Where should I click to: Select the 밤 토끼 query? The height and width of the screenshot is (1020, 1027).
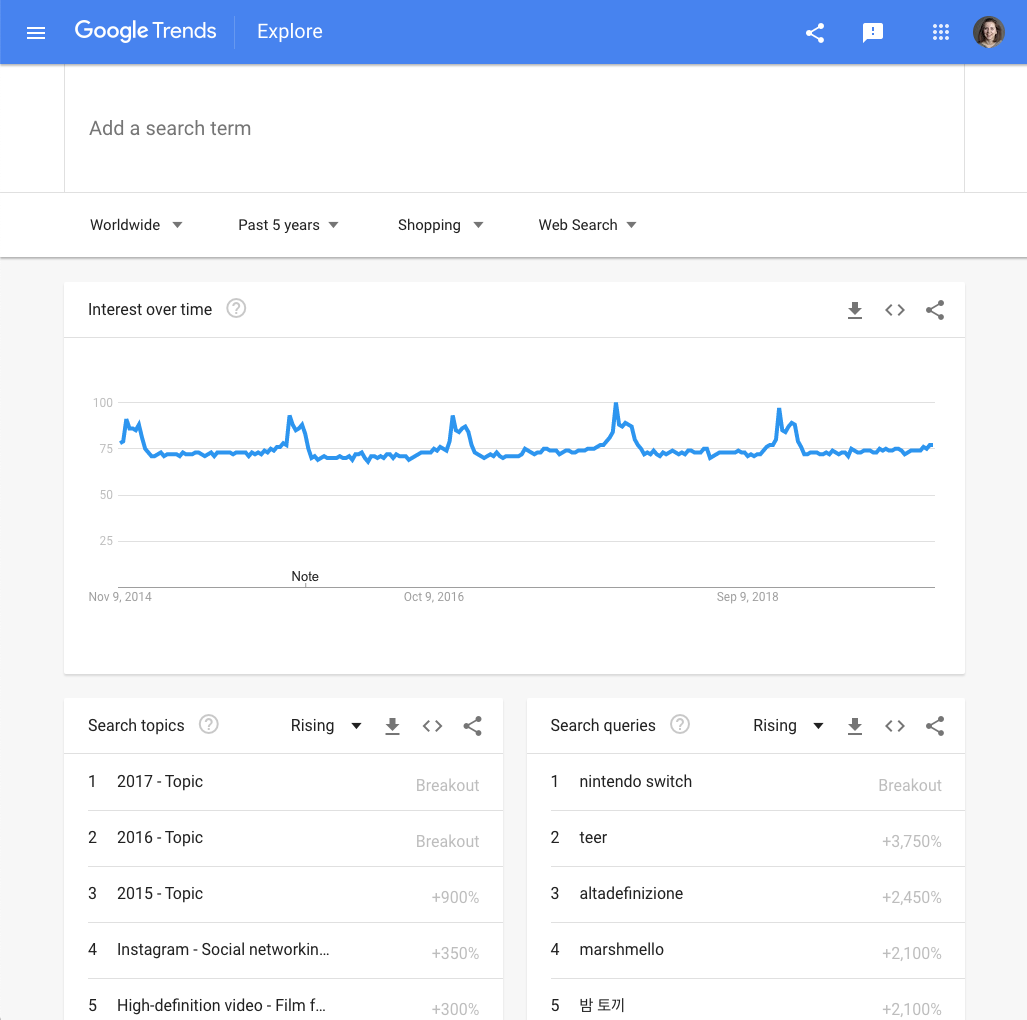[x=746, y=999]
